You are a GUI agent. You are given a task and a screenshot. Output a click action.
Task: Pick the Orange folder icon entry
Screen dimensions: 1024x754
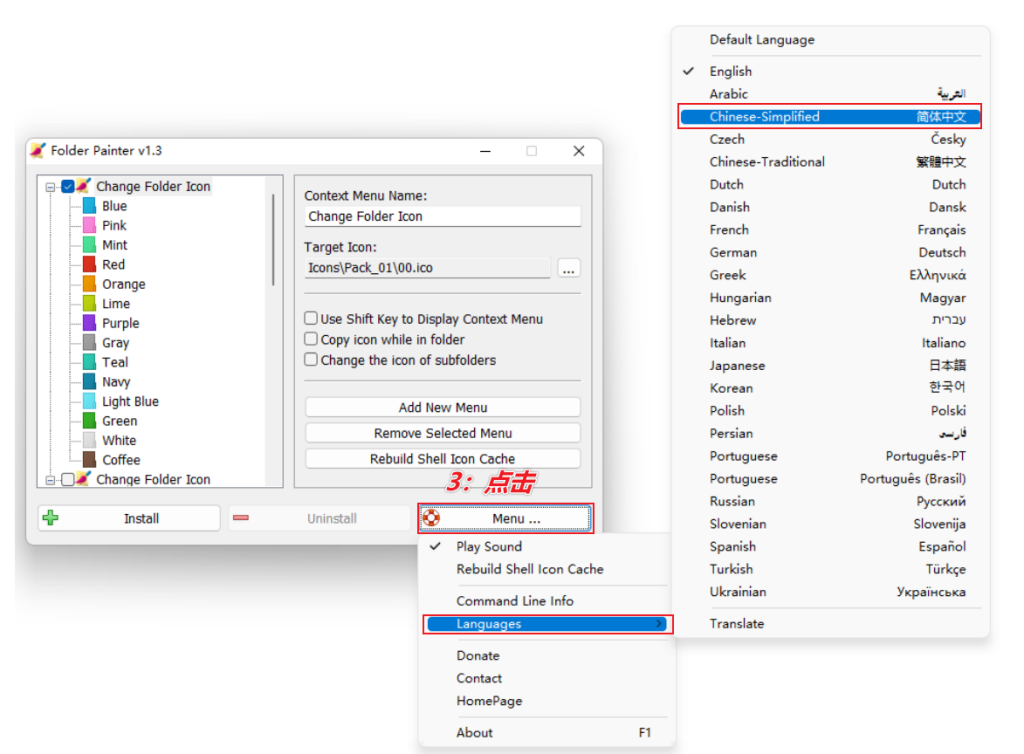89,284
